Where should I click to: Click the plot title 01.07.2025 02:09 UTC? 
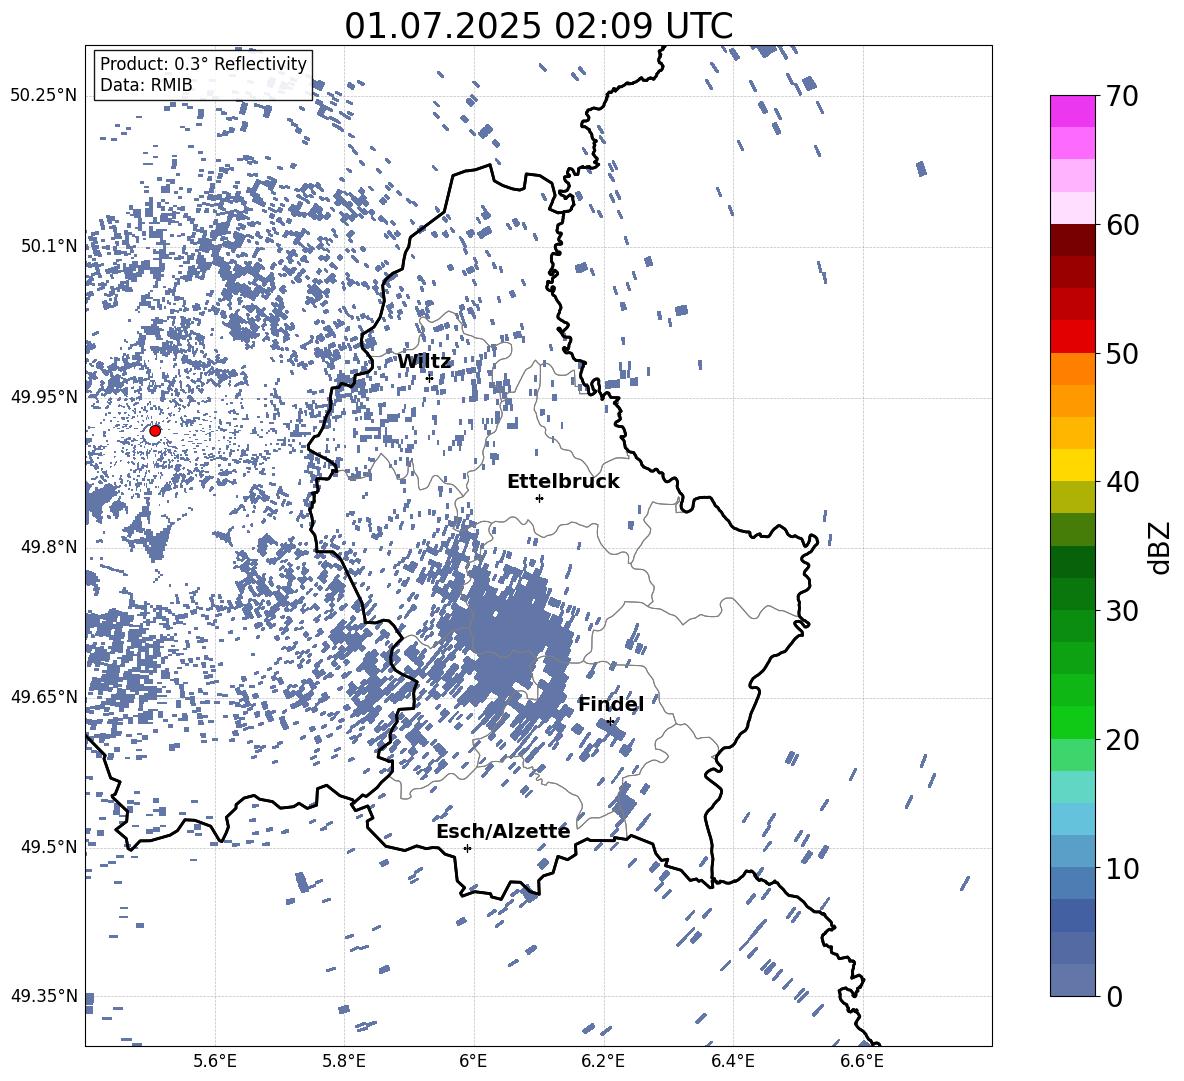(x=538, y=26)
